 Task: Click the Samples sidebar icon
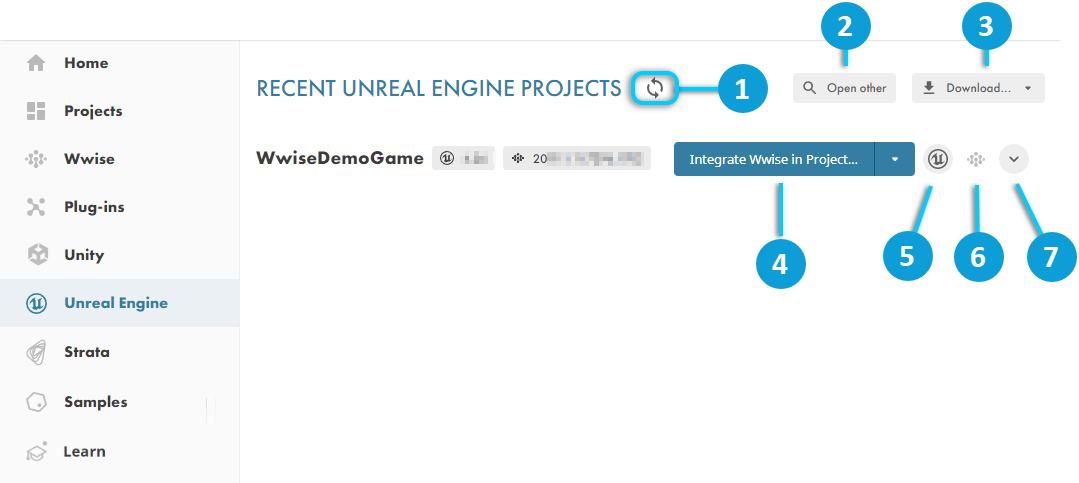(x=36, y=402)
